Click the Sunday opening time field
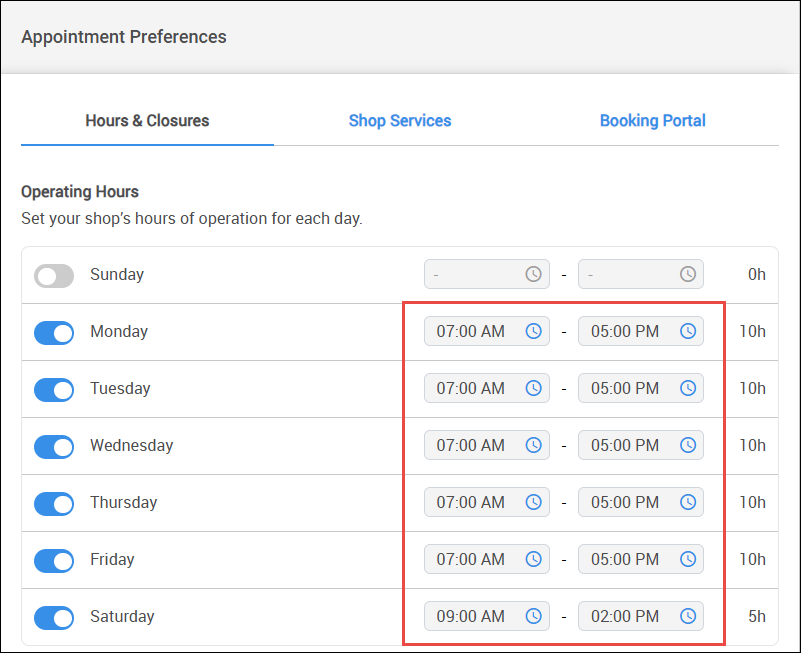 coord(487,274)
